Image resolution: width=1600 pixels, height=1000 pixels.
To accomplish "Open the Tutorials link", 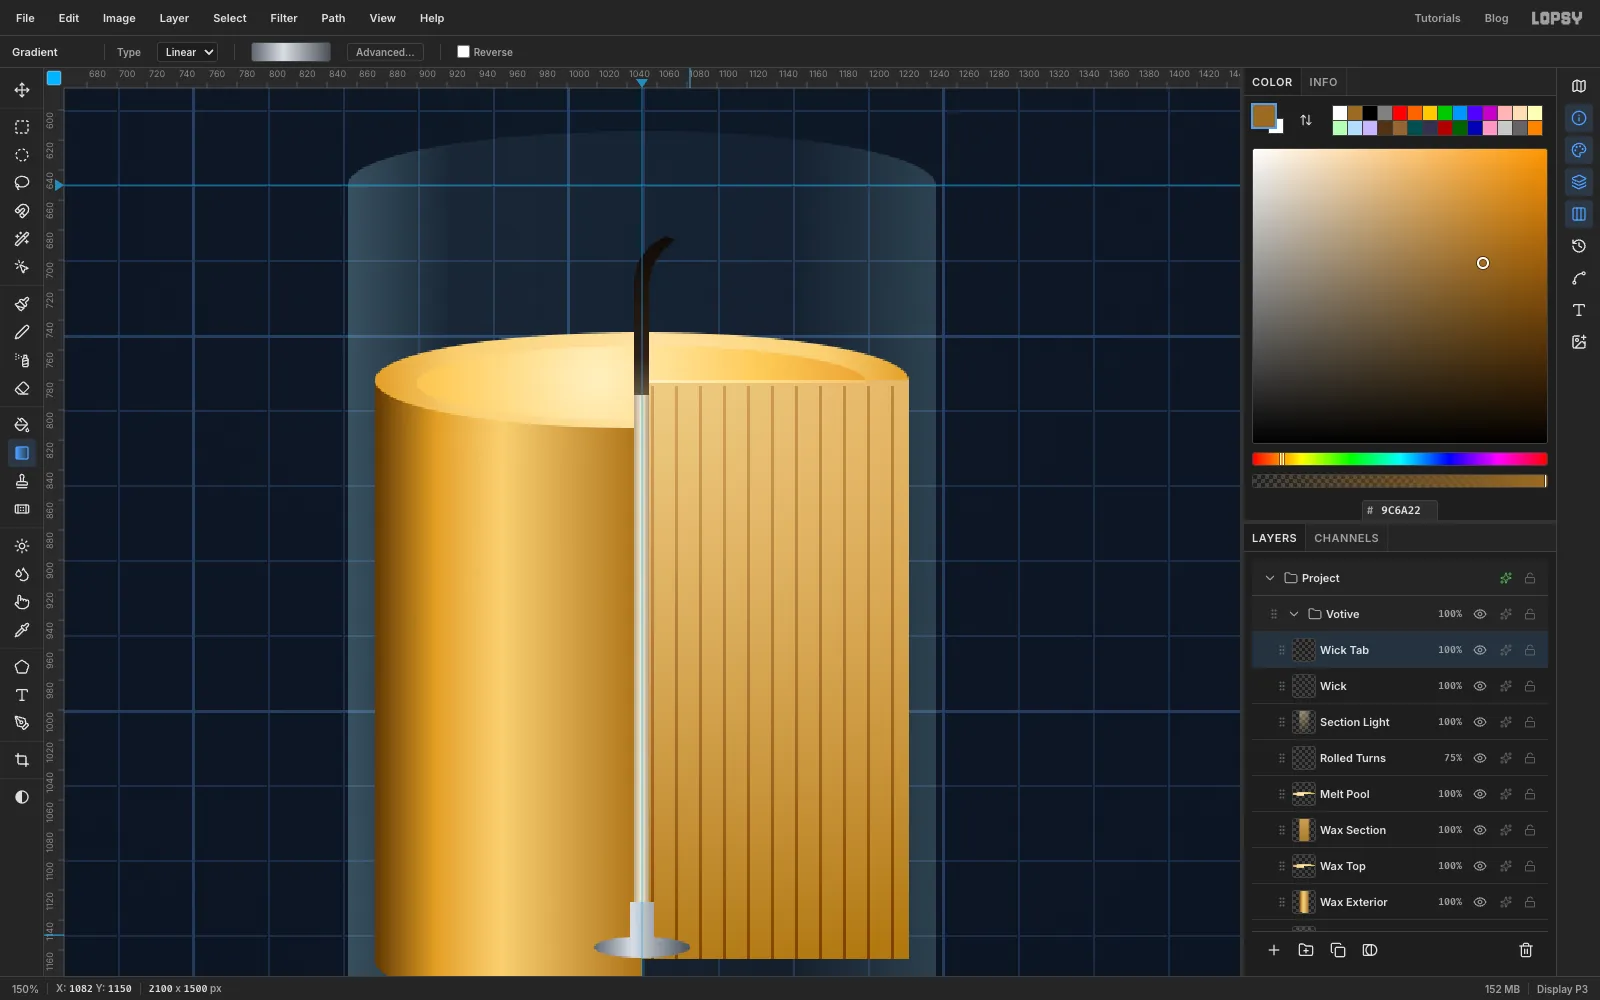I will click(1437, 18).
